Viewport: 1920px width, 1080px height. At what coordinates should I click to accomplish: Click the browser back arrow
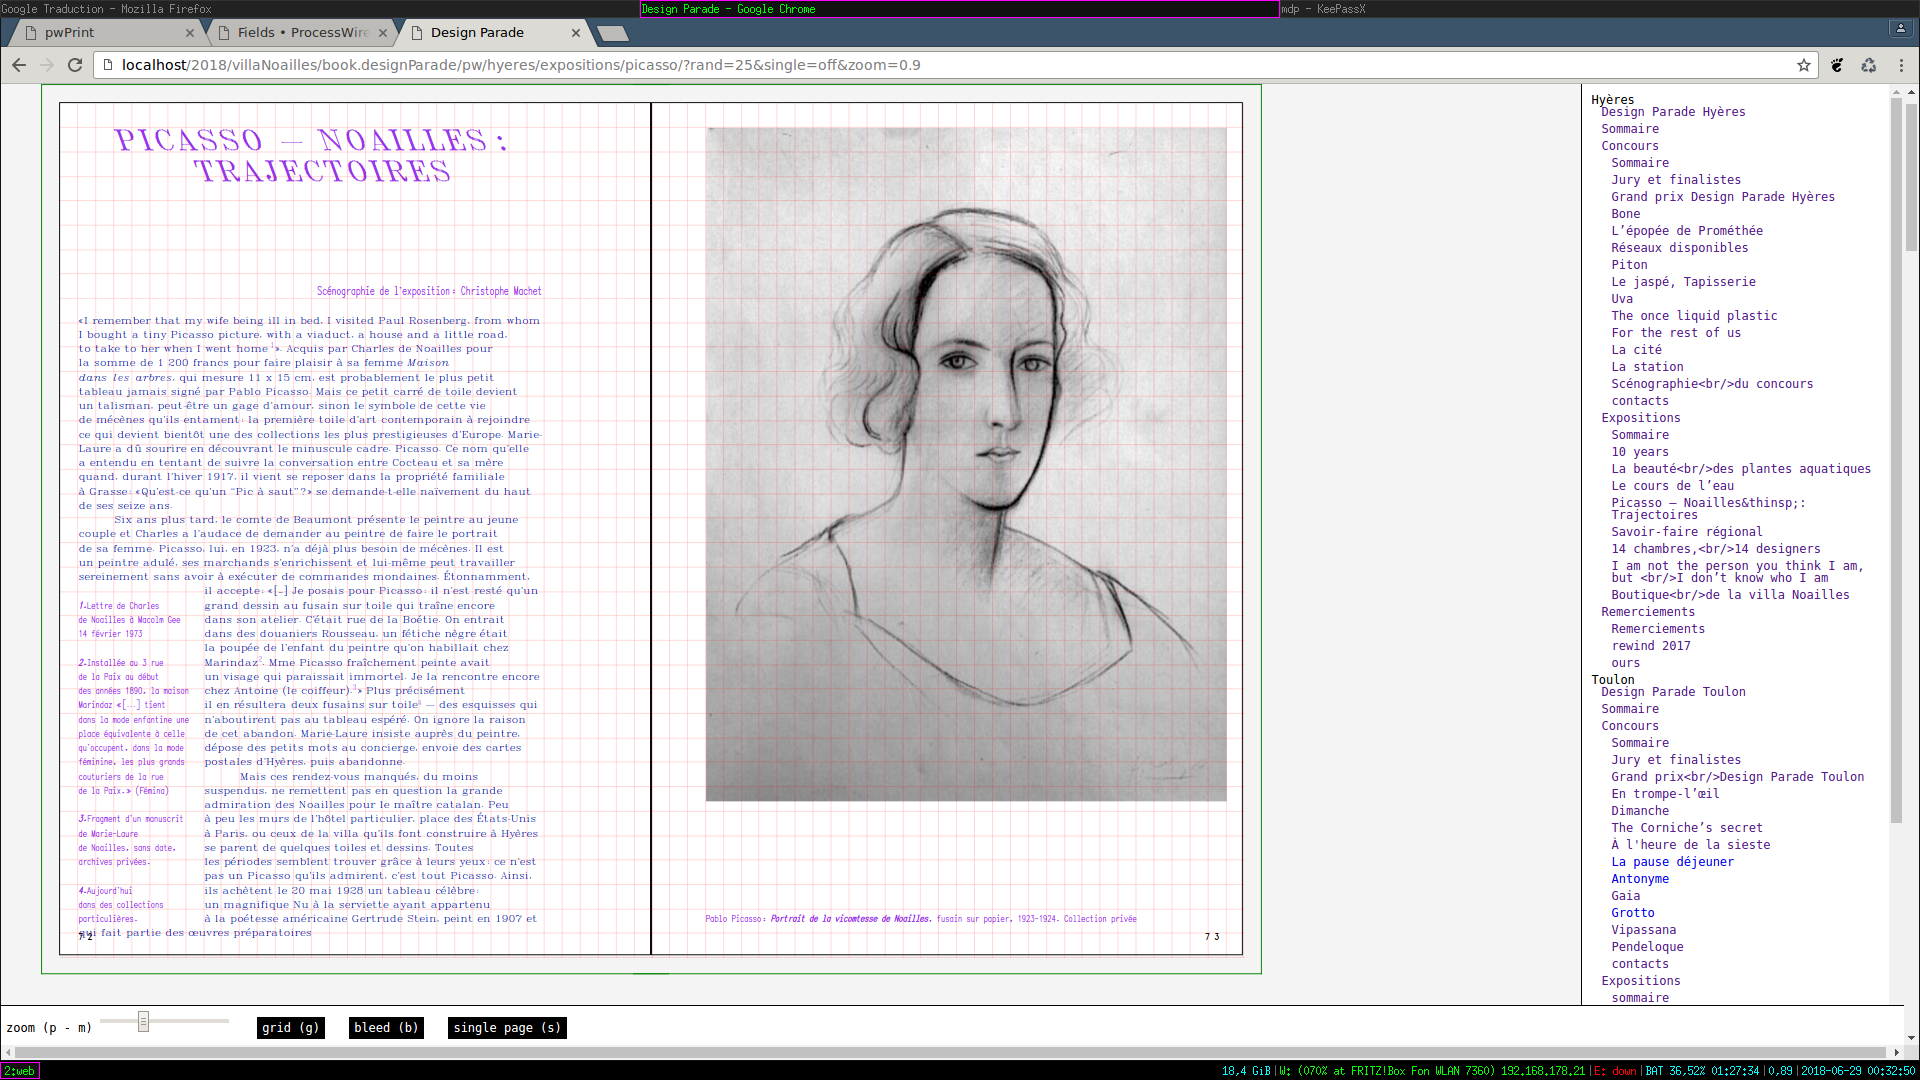19,65
